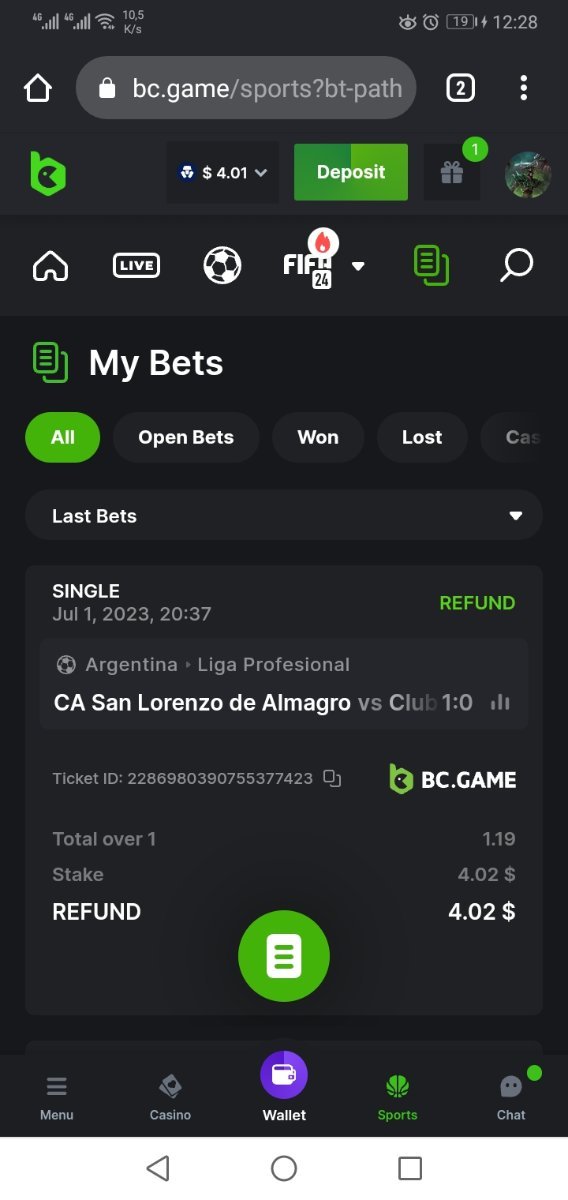
Task: Open the Chat tab in bottom bar
Action: click(x=511, y=1096)
